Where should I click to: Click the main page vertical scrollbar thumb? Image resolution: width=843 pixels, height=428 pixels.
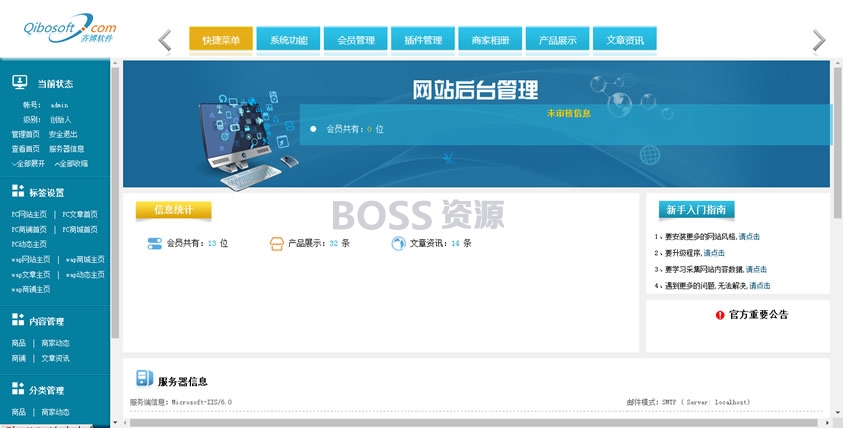(x=838, y=142)
